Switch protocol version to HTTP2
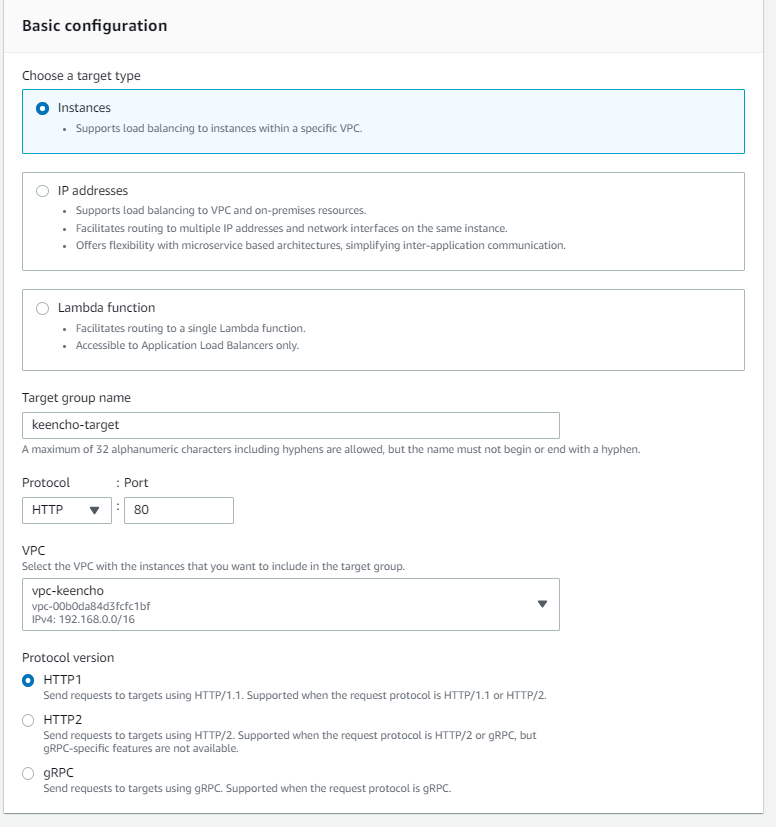 (28, 720)
